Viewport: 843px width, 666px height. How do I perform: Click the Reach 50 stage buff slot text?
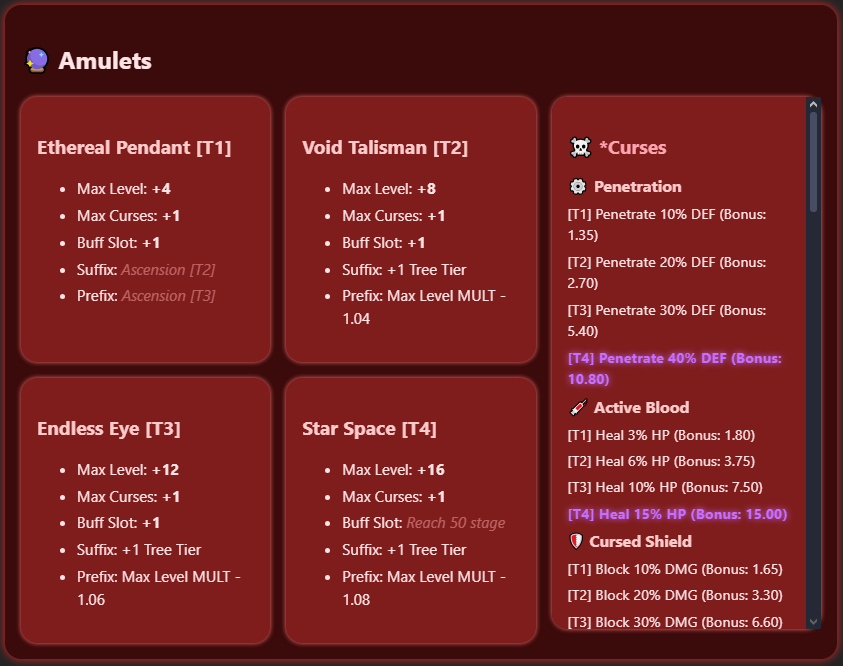(x=456, y=522)
